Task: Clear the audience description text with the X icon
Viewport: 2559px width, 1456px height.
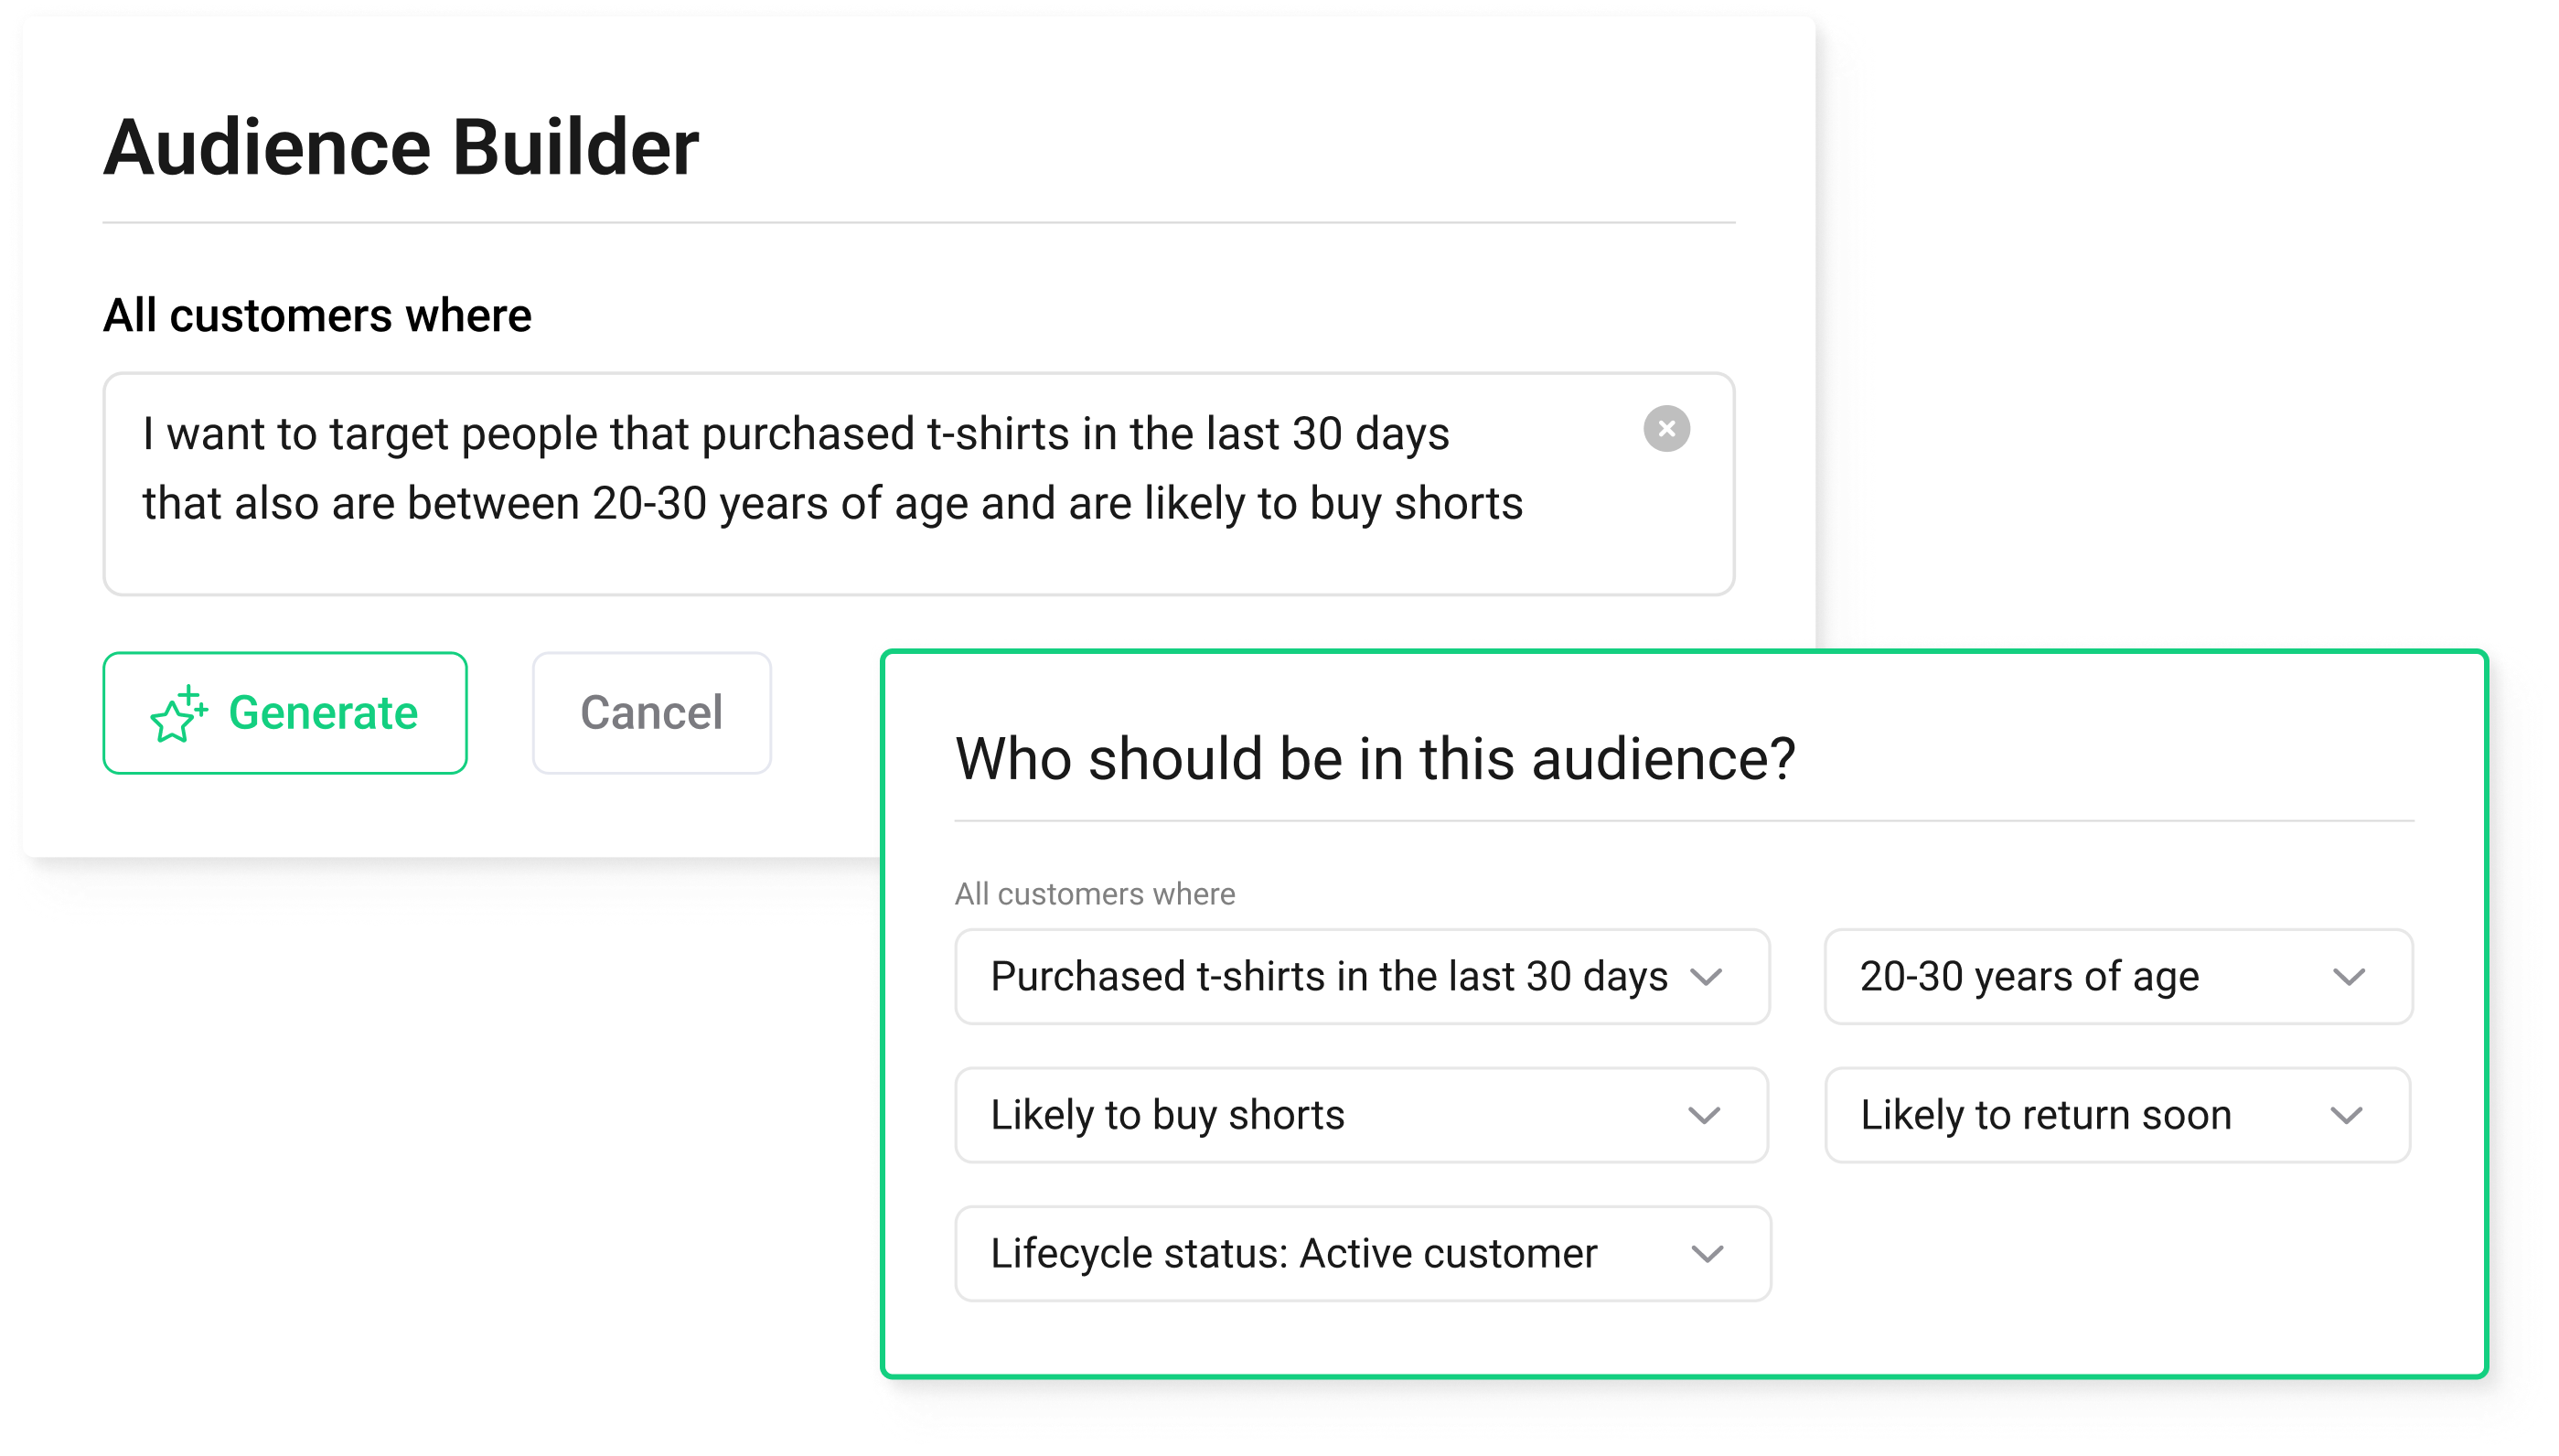Action: 1666,429
